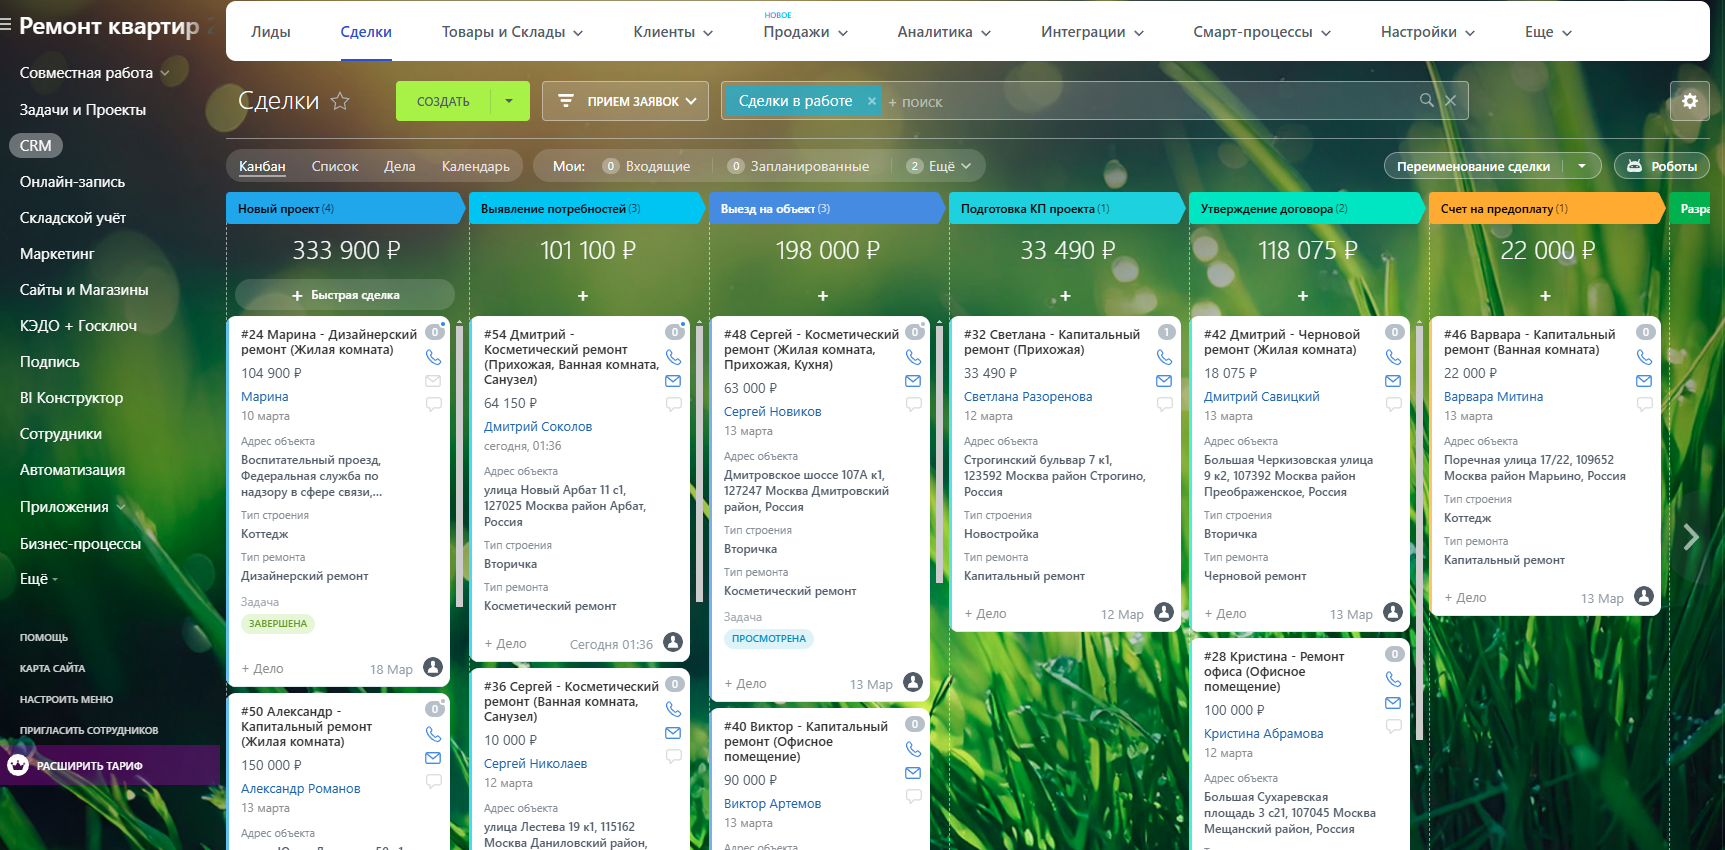This screenshot has height=850, width=1725.
Task: Call contact on deal #32 Светлана
Action: (x=1164, y=357)
